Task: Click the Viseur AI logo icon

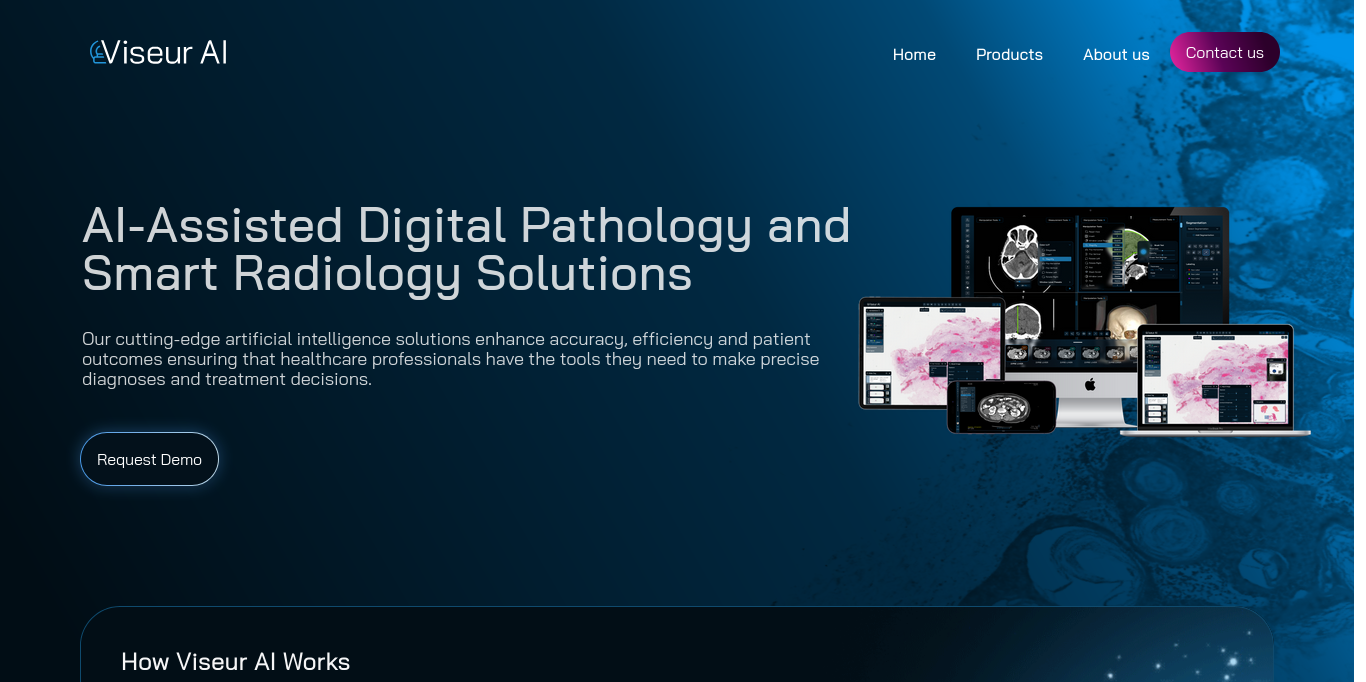Action: click(97, 52)
